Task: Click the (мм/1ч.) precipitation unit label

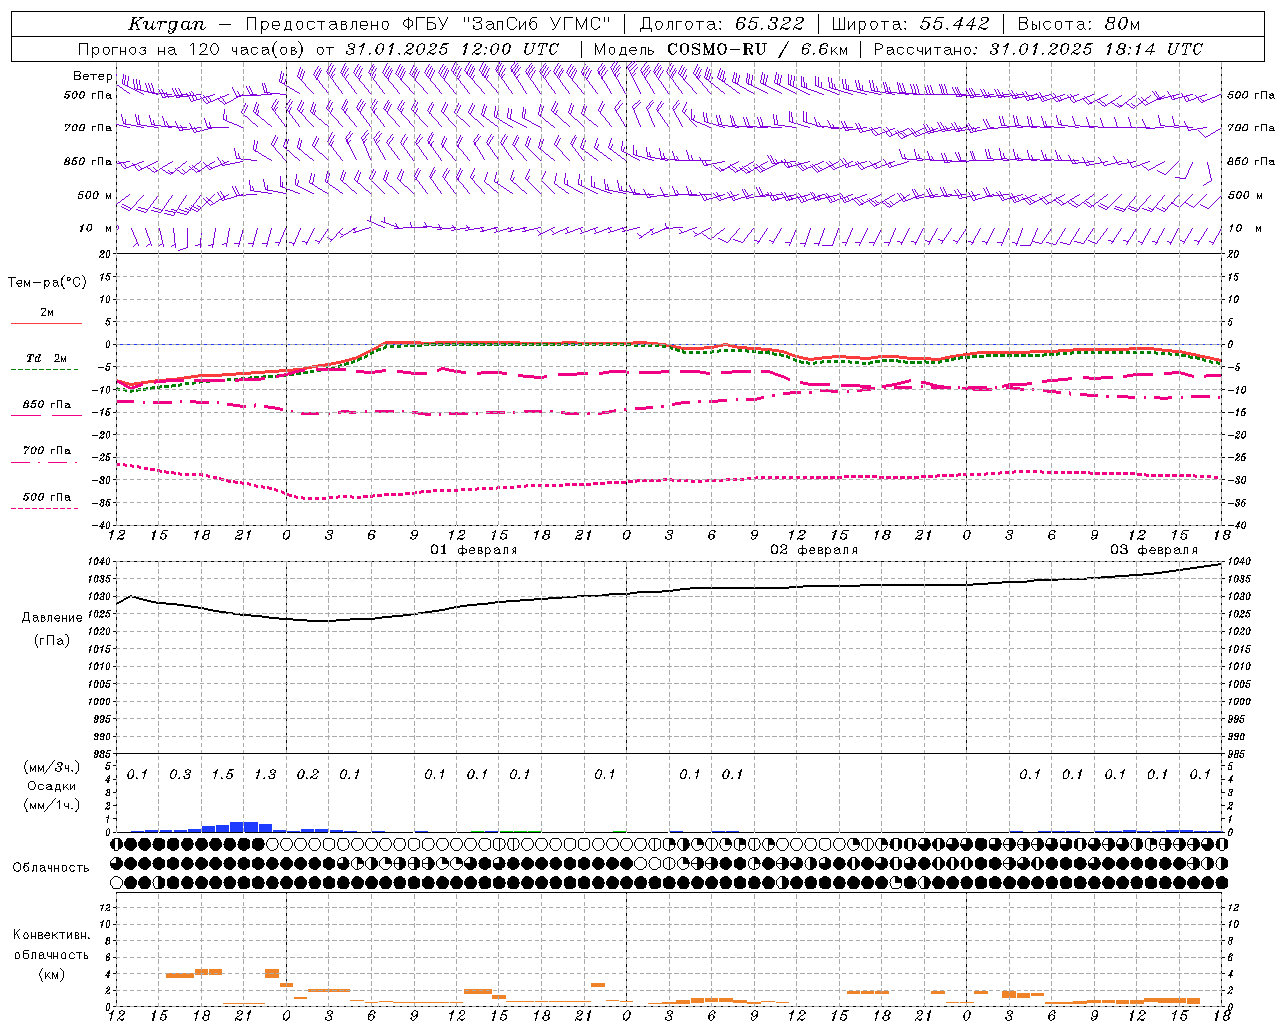Action: (x=52, y=805)
